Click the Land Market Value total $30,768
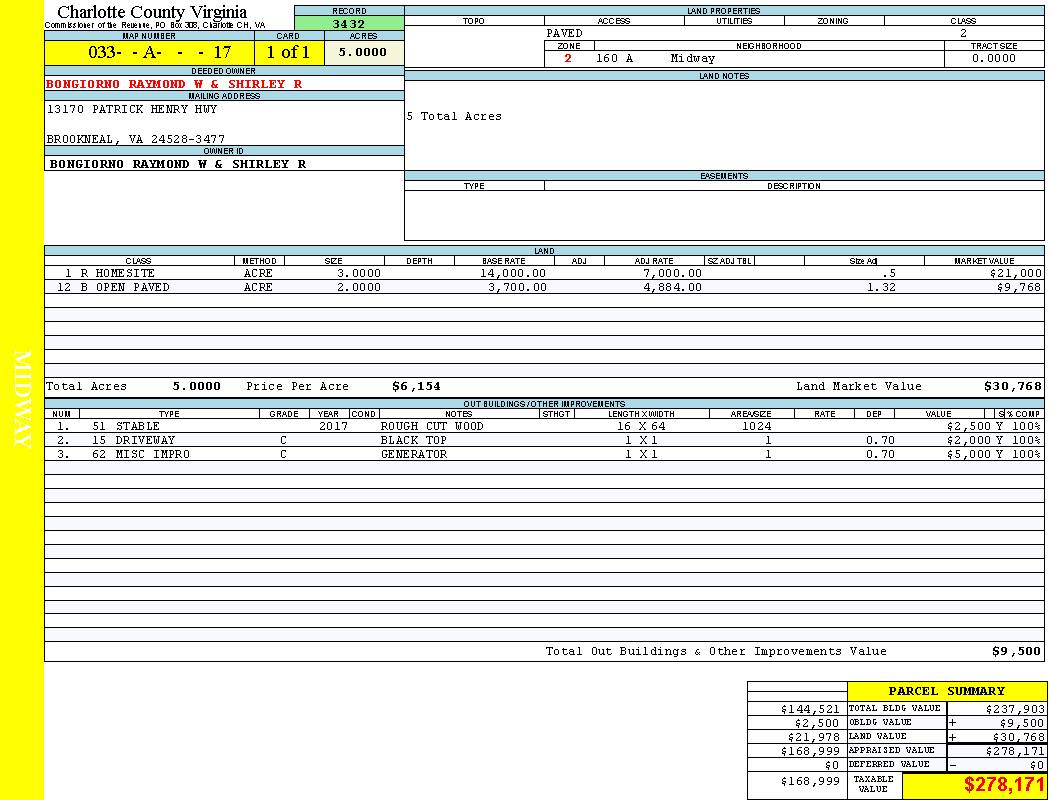 point(1012,386)
